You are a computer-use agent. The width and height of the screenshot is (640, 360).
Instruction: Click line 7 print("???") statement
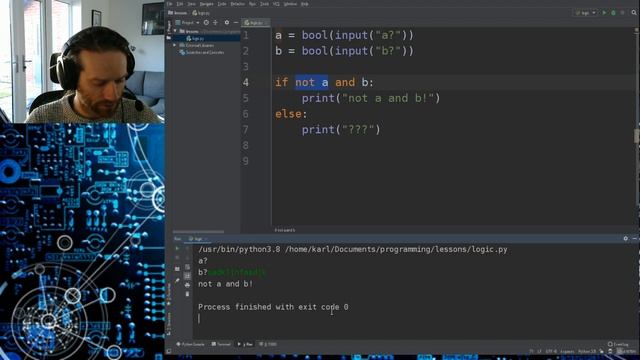point(341,129)
